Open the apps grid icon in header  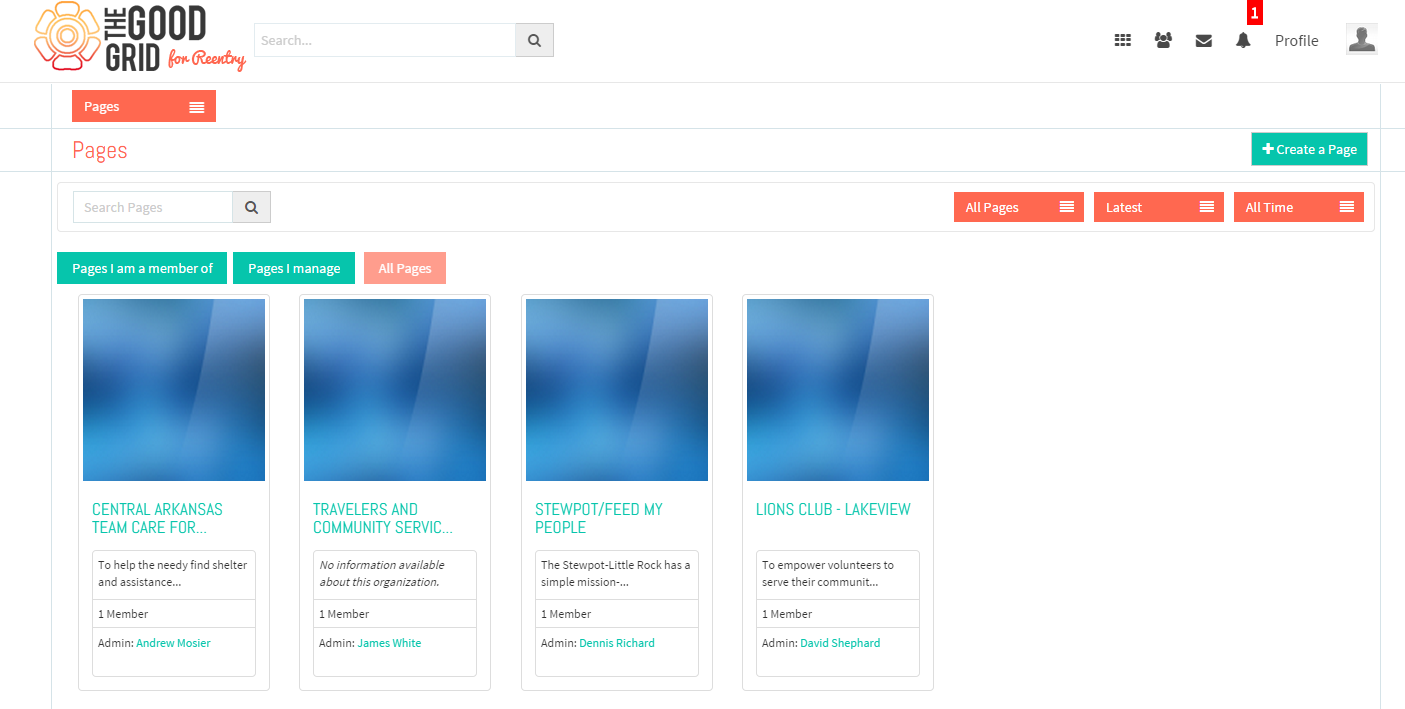pos(1123,41)
